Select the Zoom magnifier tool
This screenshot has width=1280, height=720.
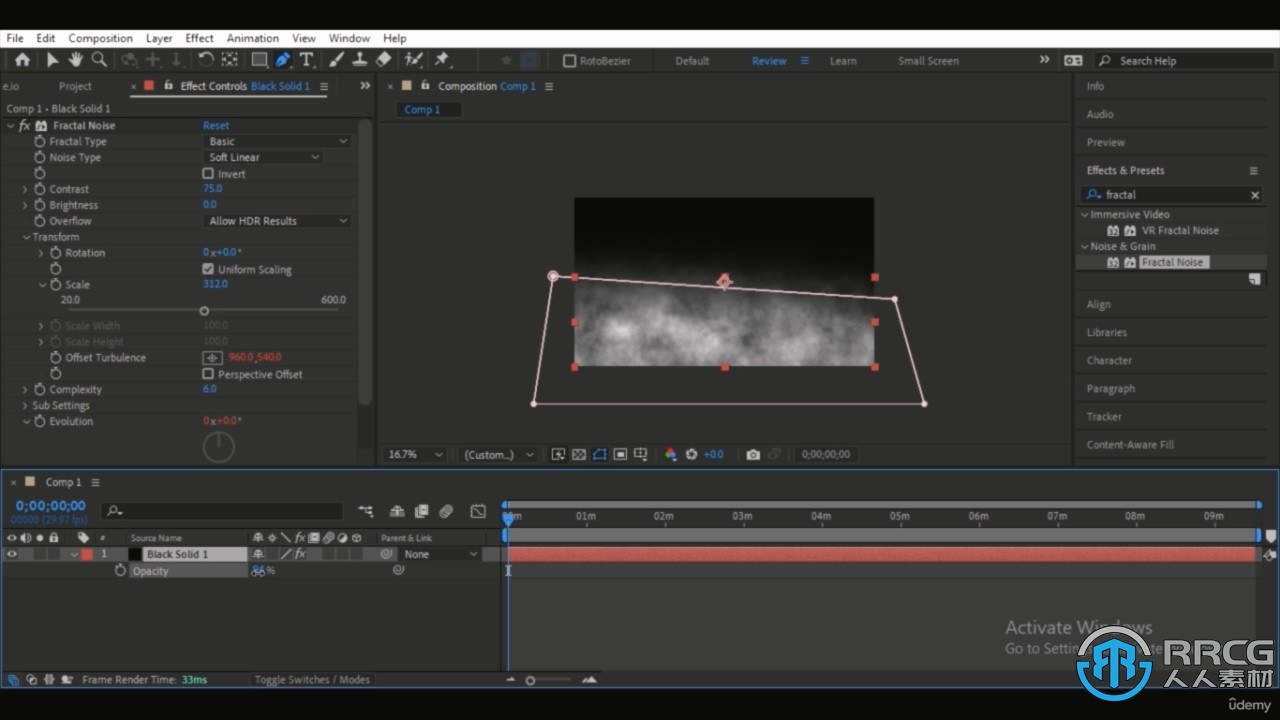click(x=99, y=60)
